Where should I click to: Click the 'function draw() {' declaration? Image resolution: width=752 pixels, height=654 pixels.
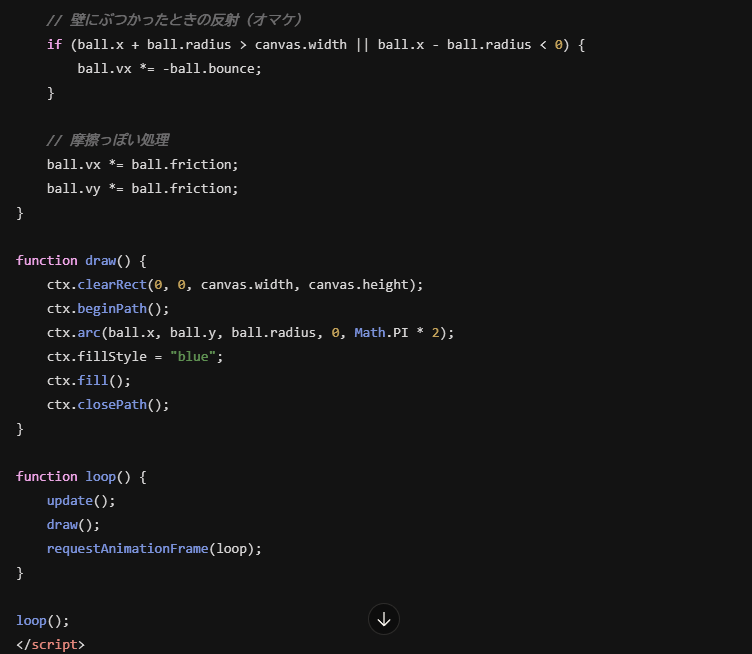click(81, 260)
